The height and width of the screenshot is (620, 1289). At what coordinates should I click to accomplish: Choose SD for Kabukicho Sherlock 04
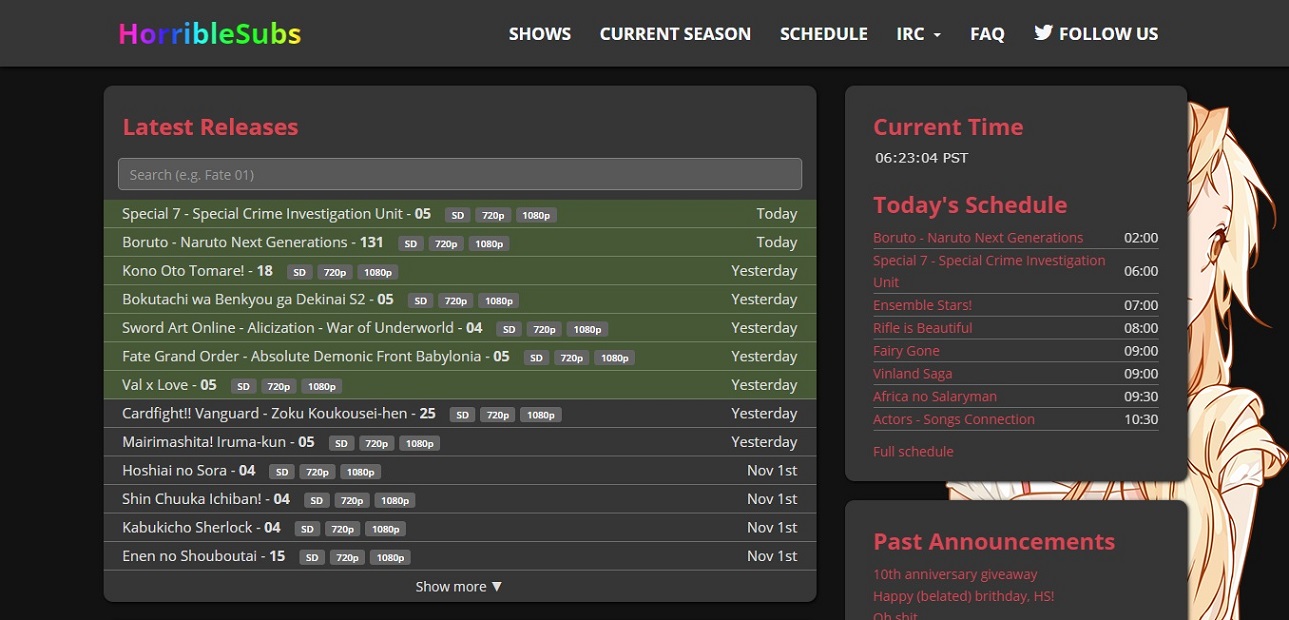click(x=307, y=529)
